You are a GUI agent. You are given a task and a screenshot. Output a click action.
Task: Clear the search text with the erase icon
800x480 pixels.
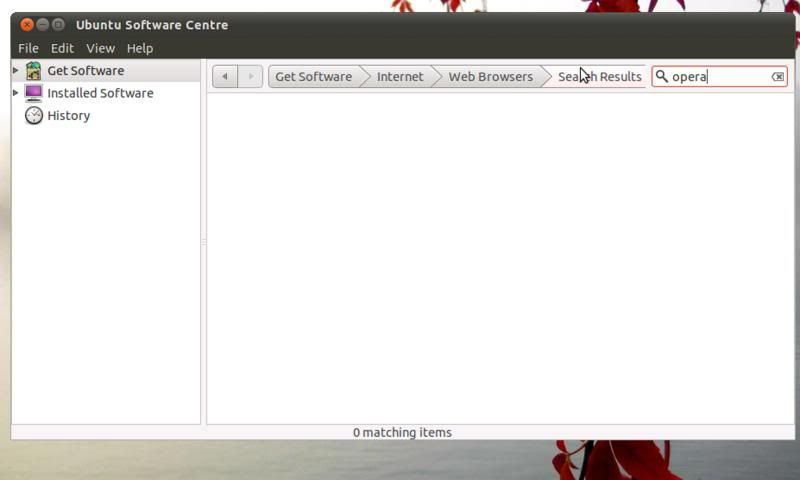point(777,77)
